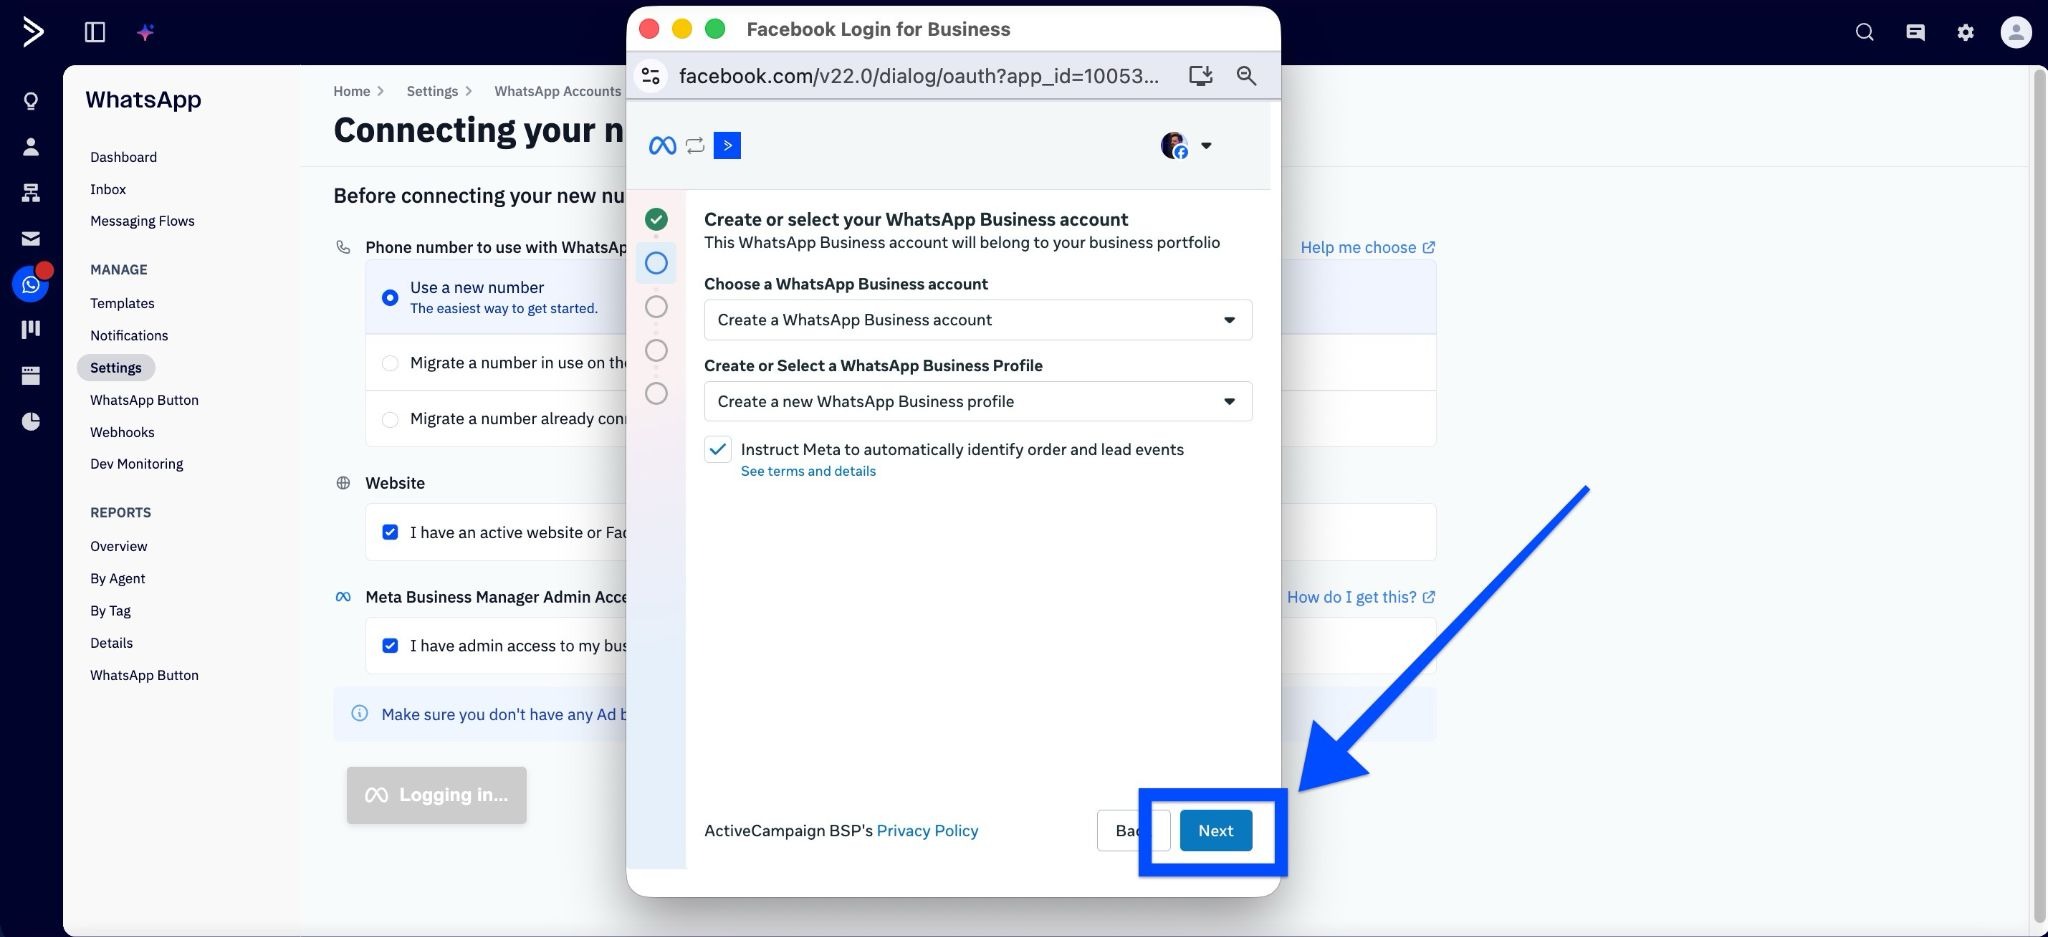Open the lightbulb icon in left rail
The height and width of the screenshot is (937, 2048).
31,101
